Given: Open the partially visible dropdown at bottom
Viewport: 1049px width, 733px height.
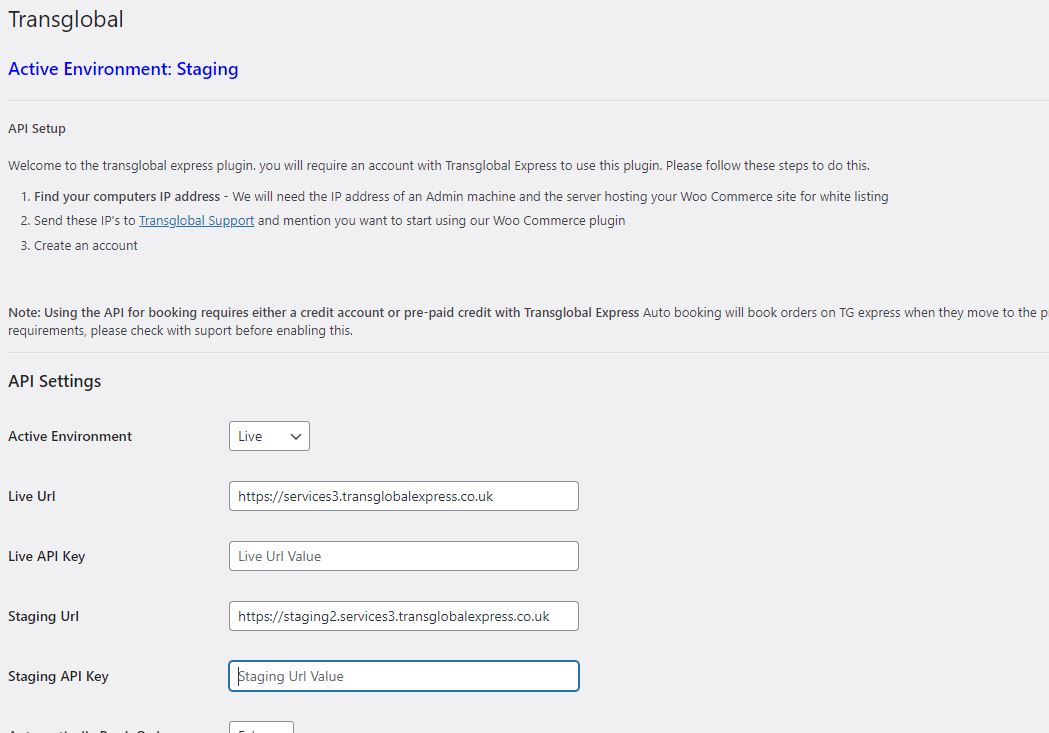Looking at the screenshot, I should 261,727.
